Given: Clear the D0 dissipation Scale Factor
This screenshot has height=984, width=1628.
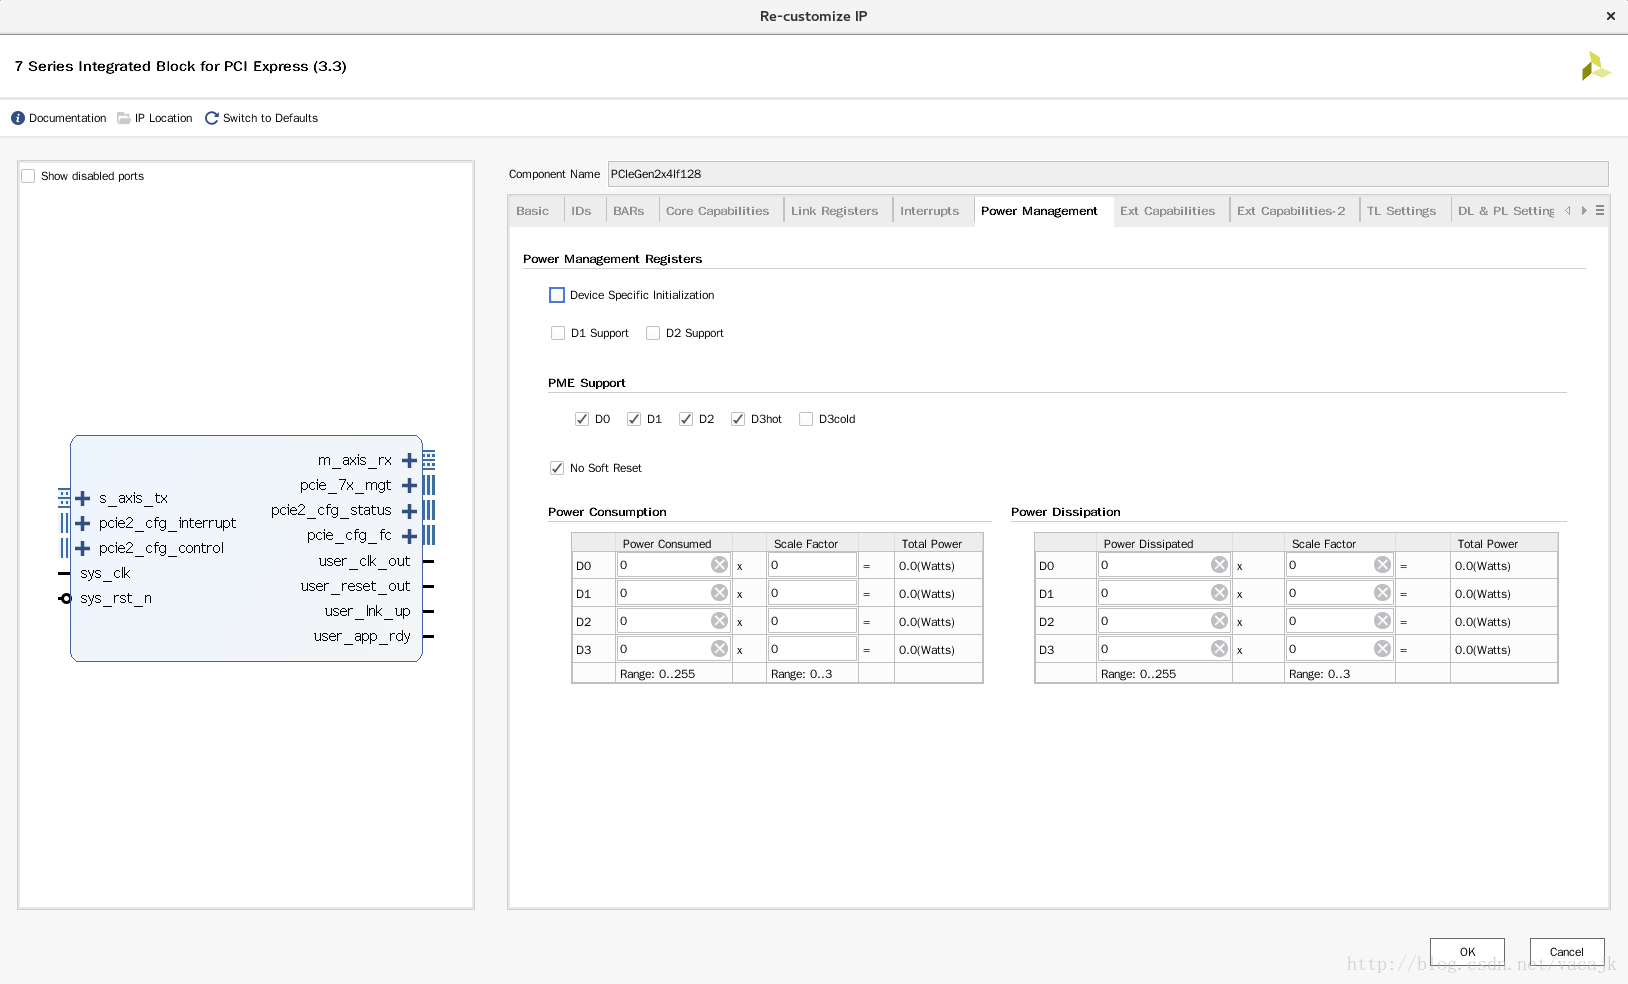Looking at the screenshot, I should click(1382, 565).
